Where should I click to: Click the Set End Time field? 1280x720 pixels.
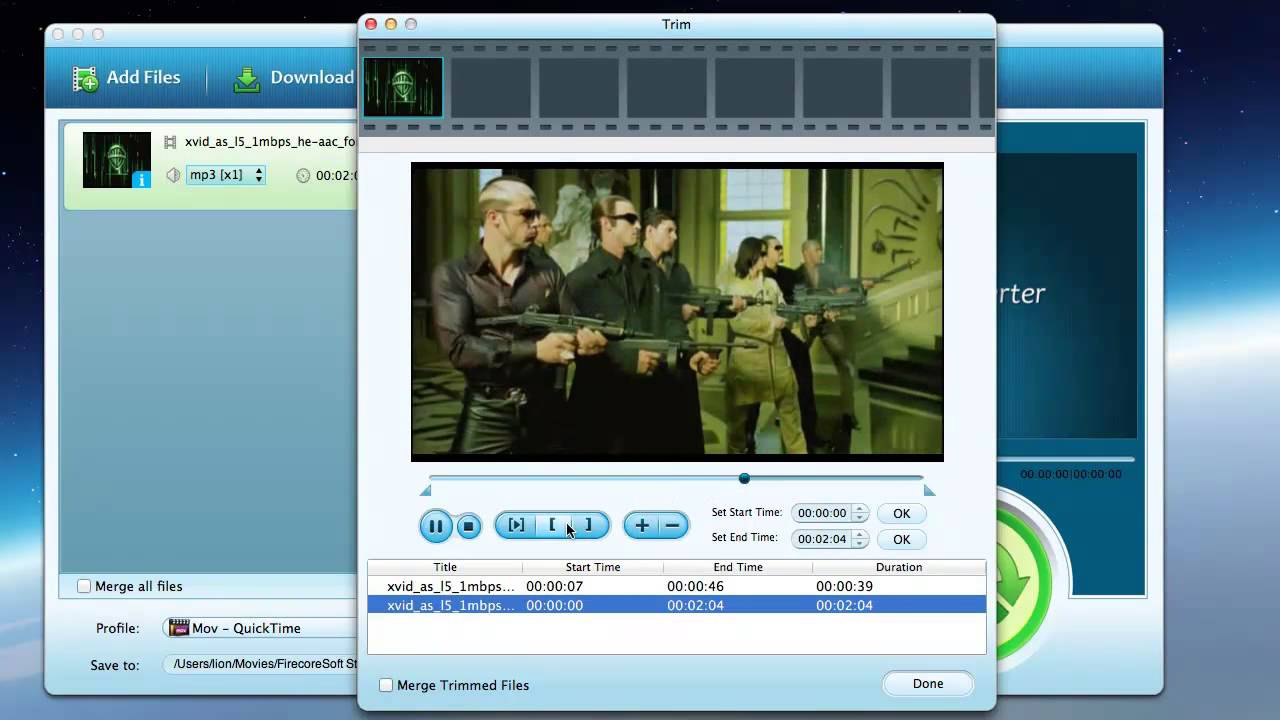click(x=822, y=539)
